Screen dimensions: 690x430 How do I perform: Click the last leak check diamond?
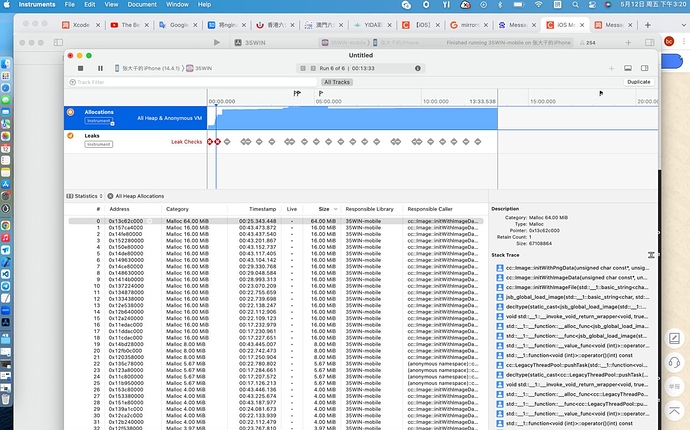click(478, 142)
